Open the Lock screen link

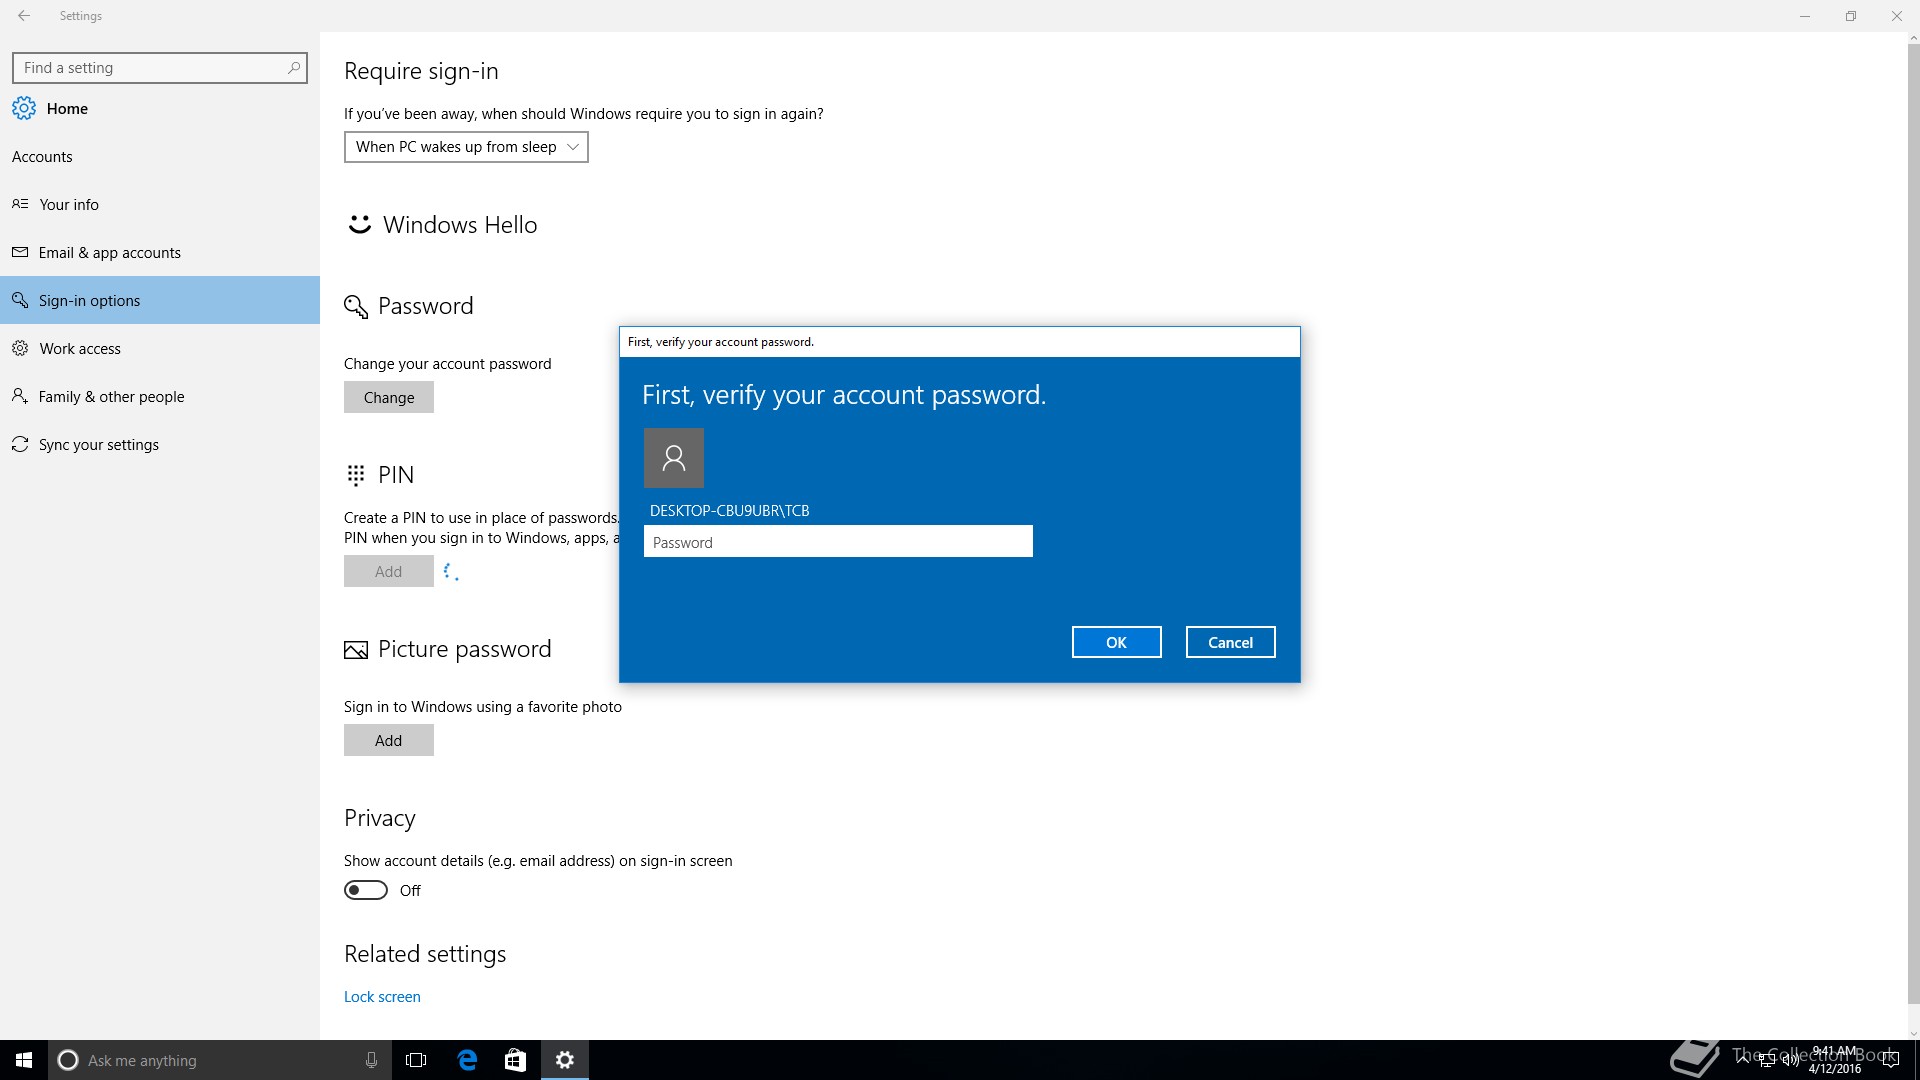[382, 997]
